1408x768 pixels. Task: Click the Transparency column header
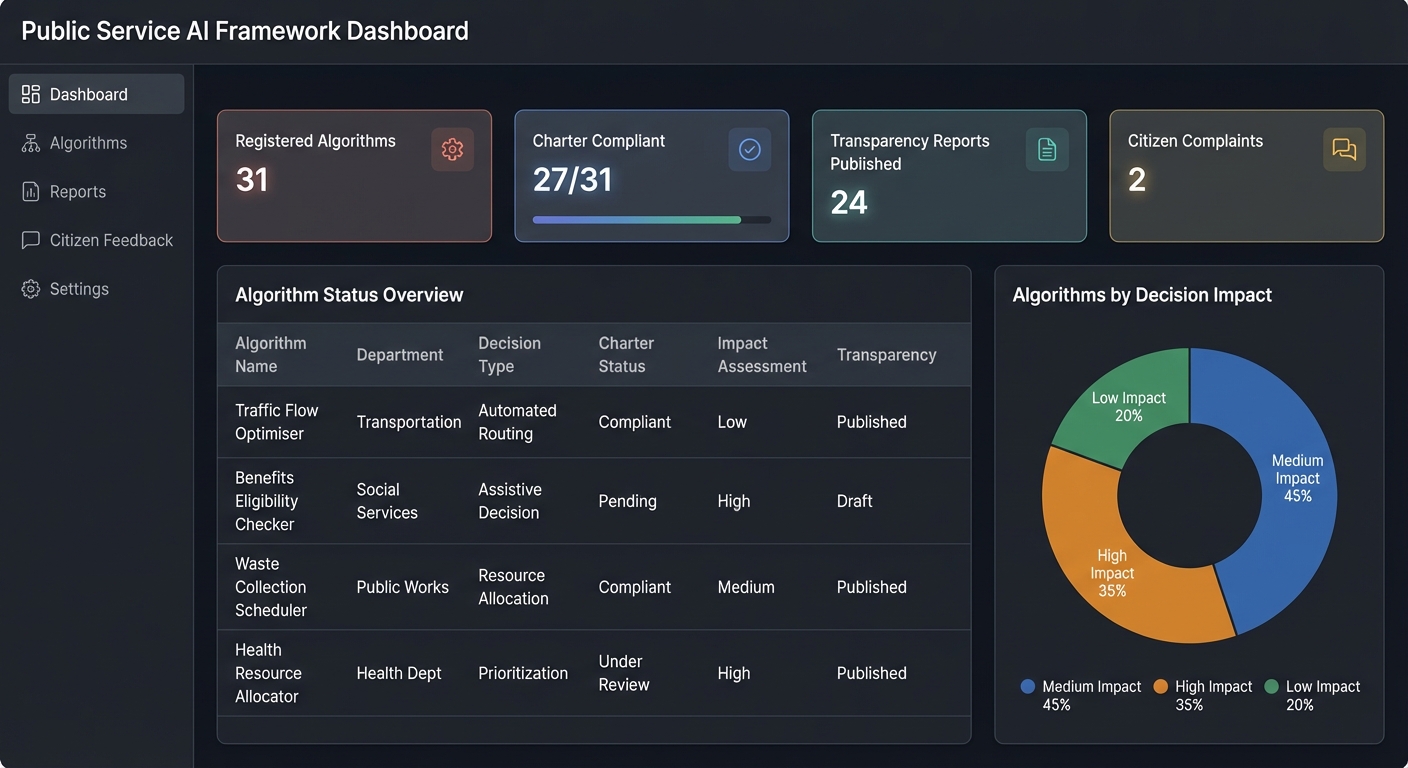[886, 354]
